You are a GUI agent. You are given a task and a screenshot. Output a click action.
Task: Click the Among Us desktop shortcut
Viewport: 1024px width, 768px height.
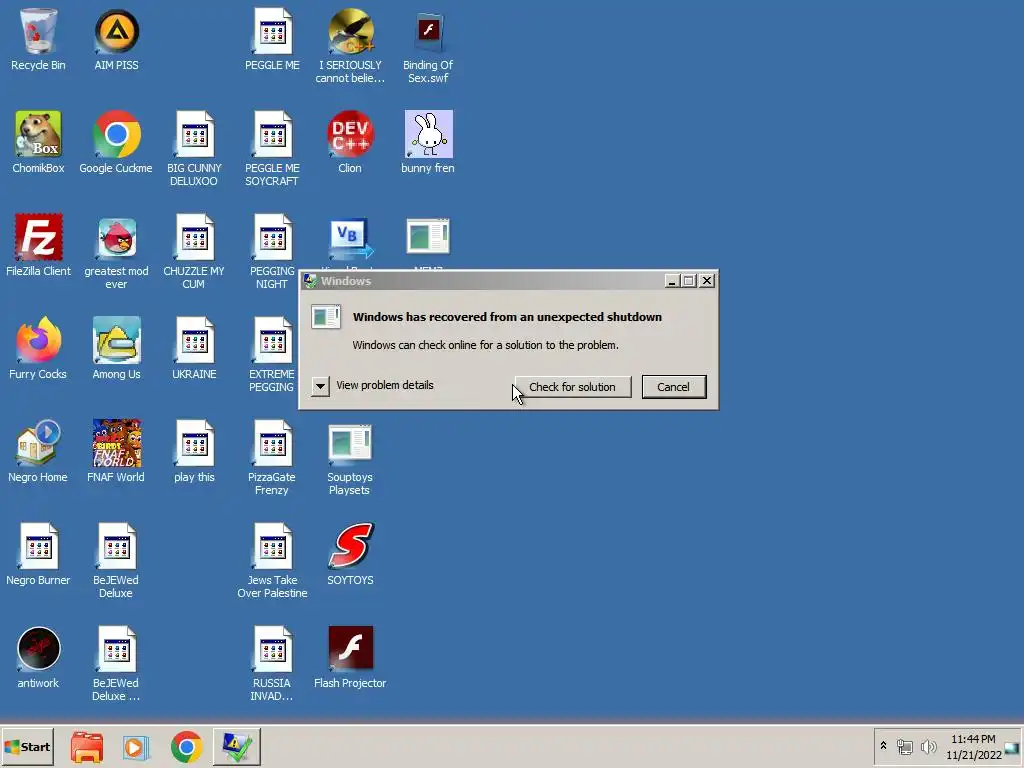click(x=116, y=349)
